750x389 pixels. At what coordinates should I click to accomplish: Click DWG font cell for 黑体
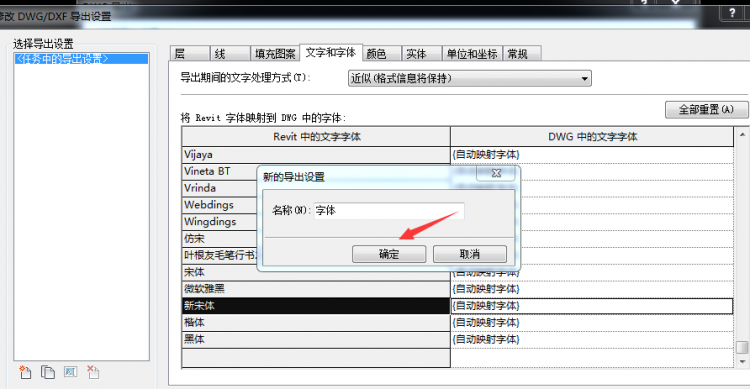(592, 339)
